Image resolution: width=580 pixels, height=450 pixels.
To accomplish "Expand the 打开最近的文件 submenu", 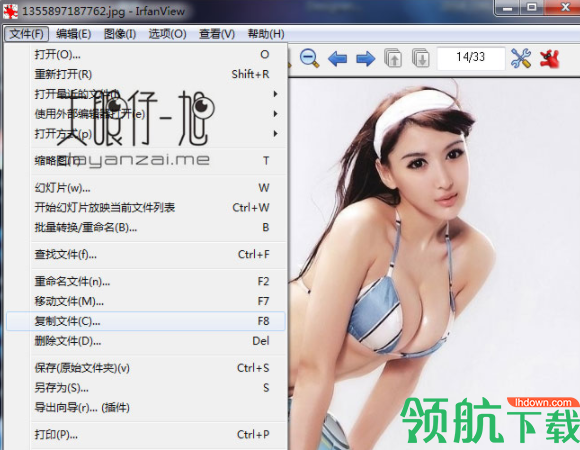I will click(x=146, y=94).
